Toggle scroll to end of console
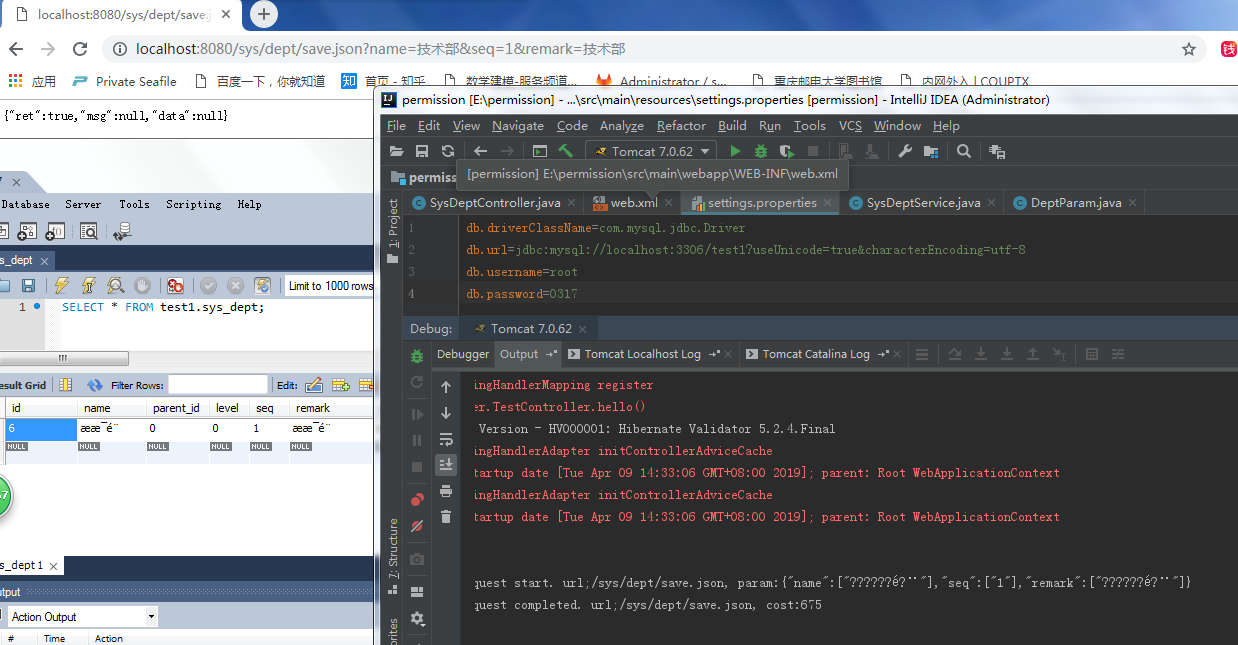The height and width of the screenshot is (645, 1238). [x=446, y=464]
